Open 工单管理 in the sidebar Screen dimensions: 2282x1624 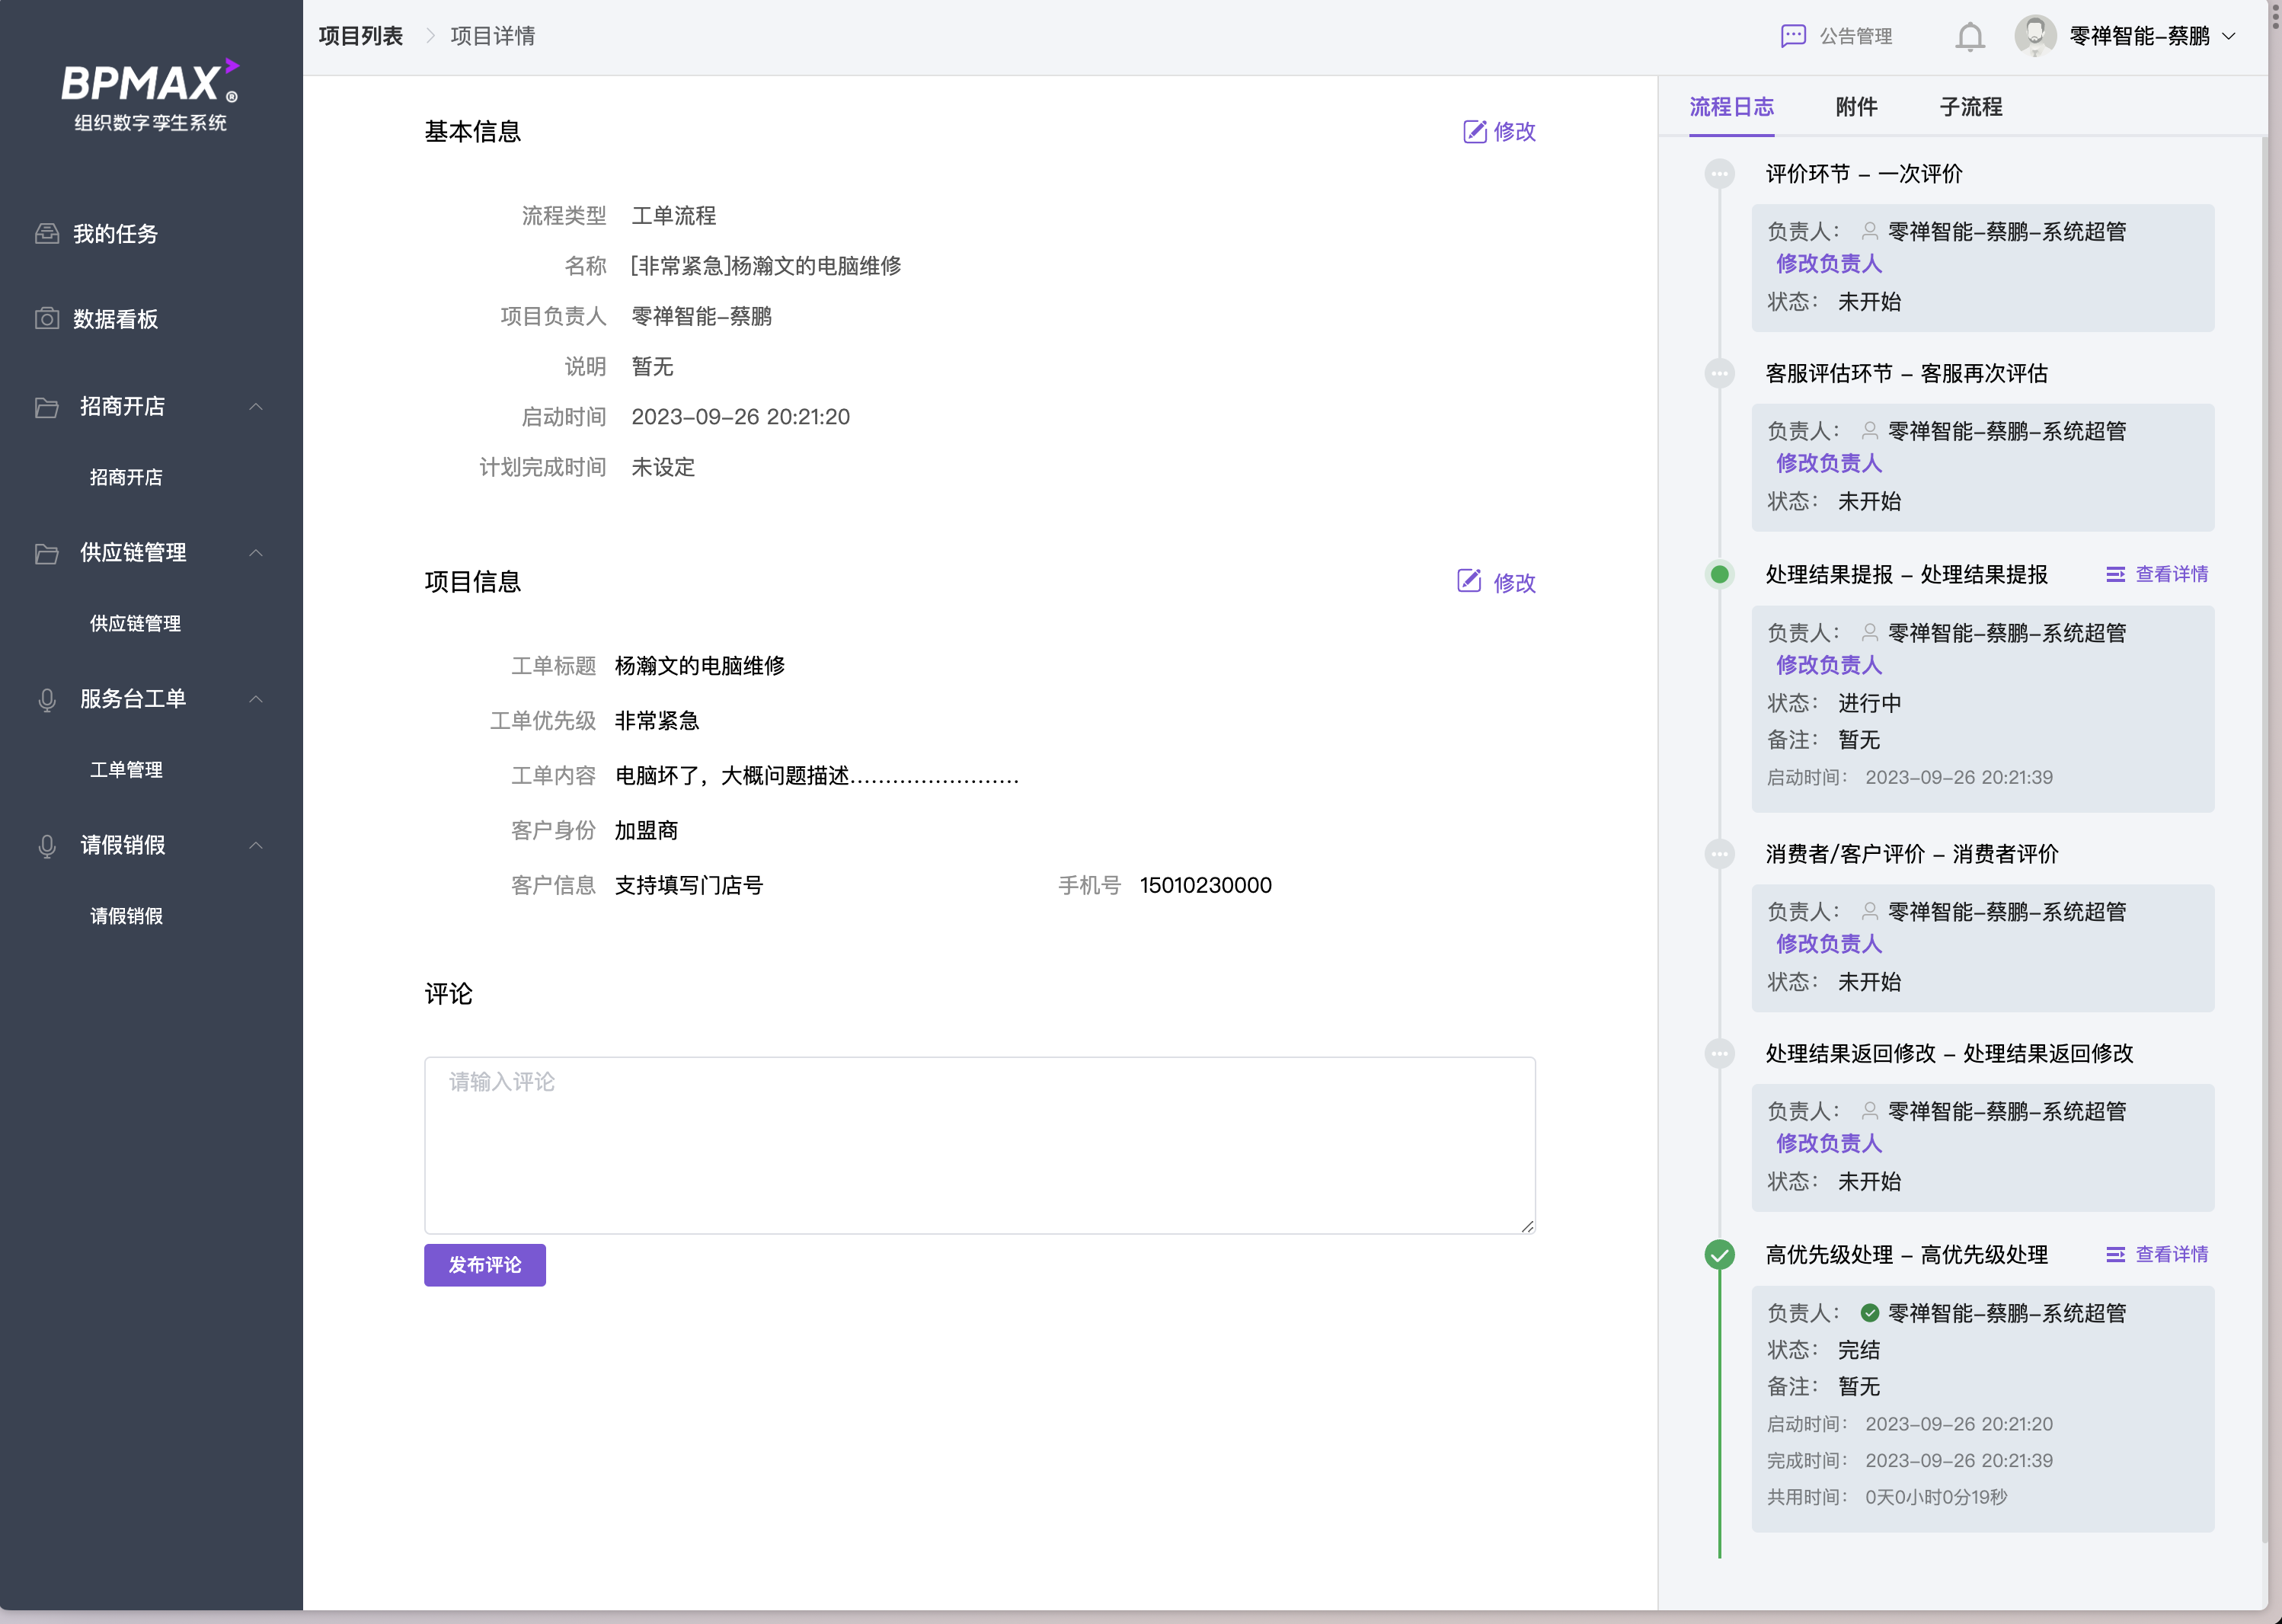[x=126, y=770]
